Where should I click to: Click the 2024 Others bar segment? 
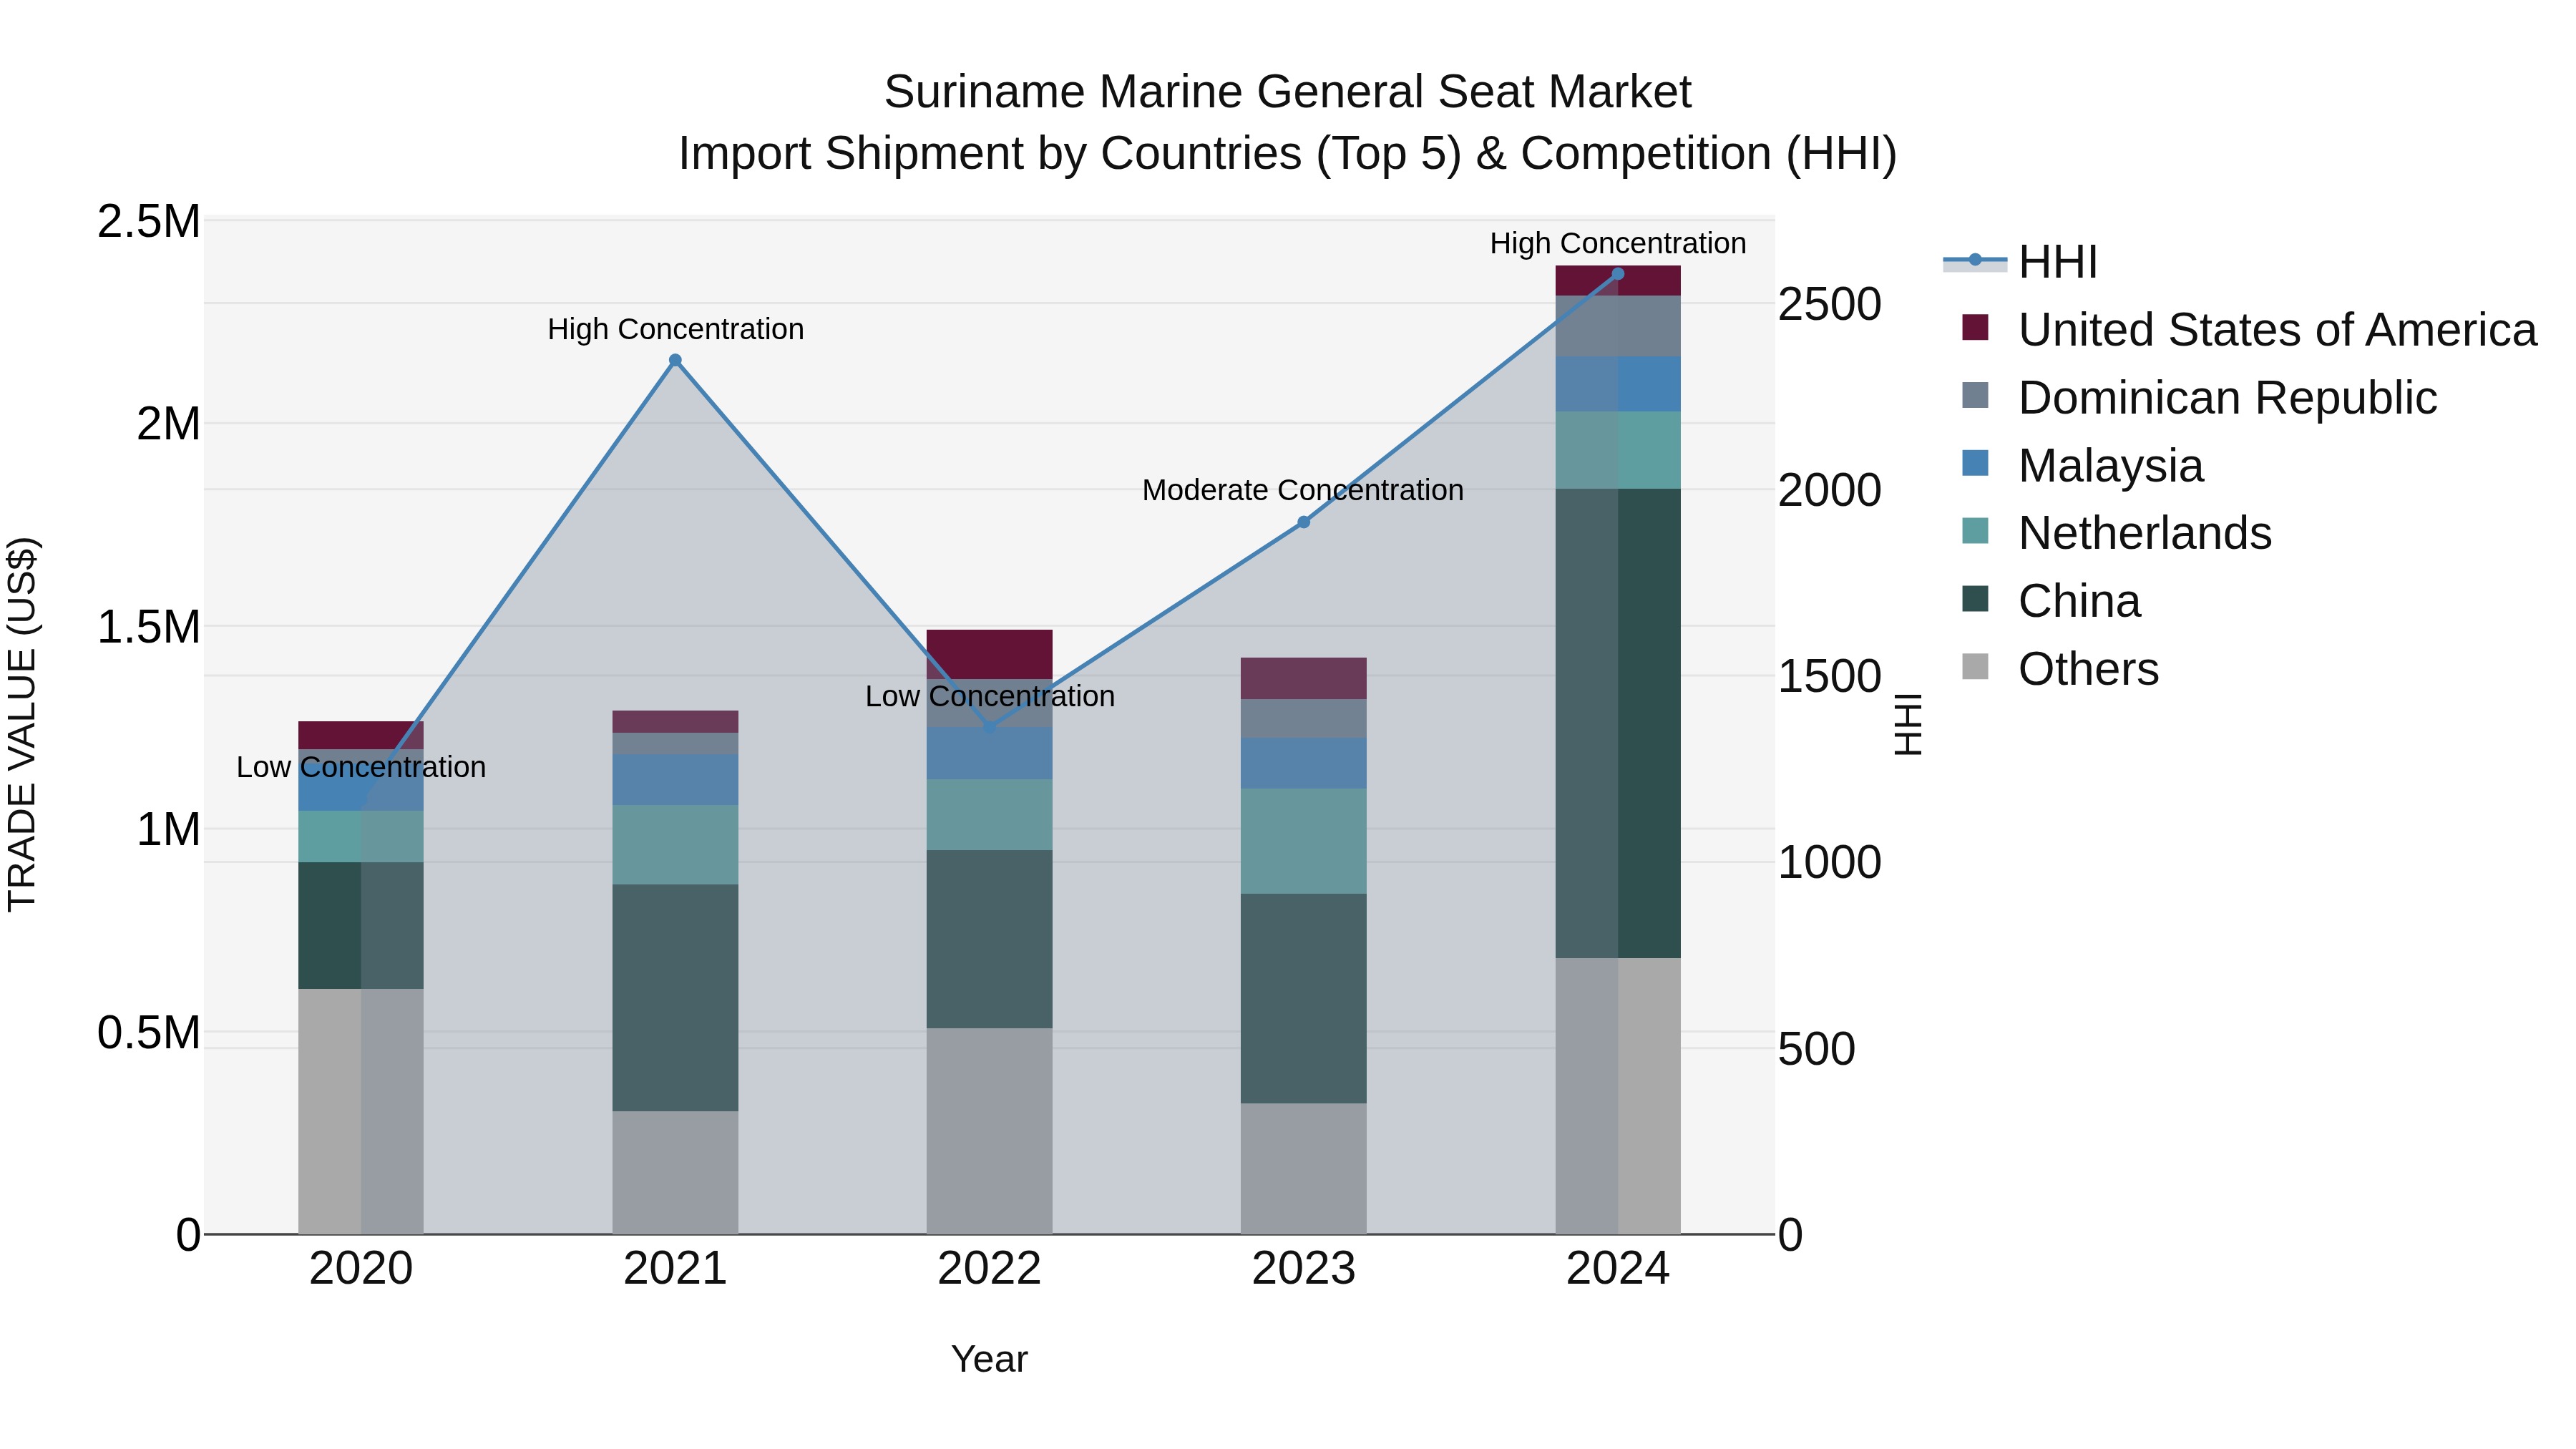(x=1618, y=1096)
